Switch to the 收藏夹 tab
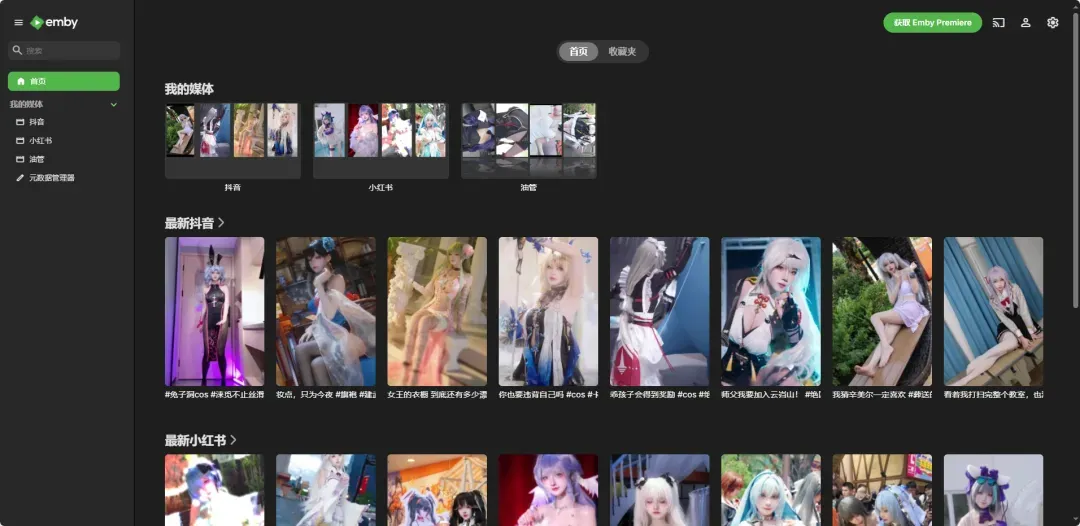This screenshot has height=526, width=1080. tap(622, 52)
